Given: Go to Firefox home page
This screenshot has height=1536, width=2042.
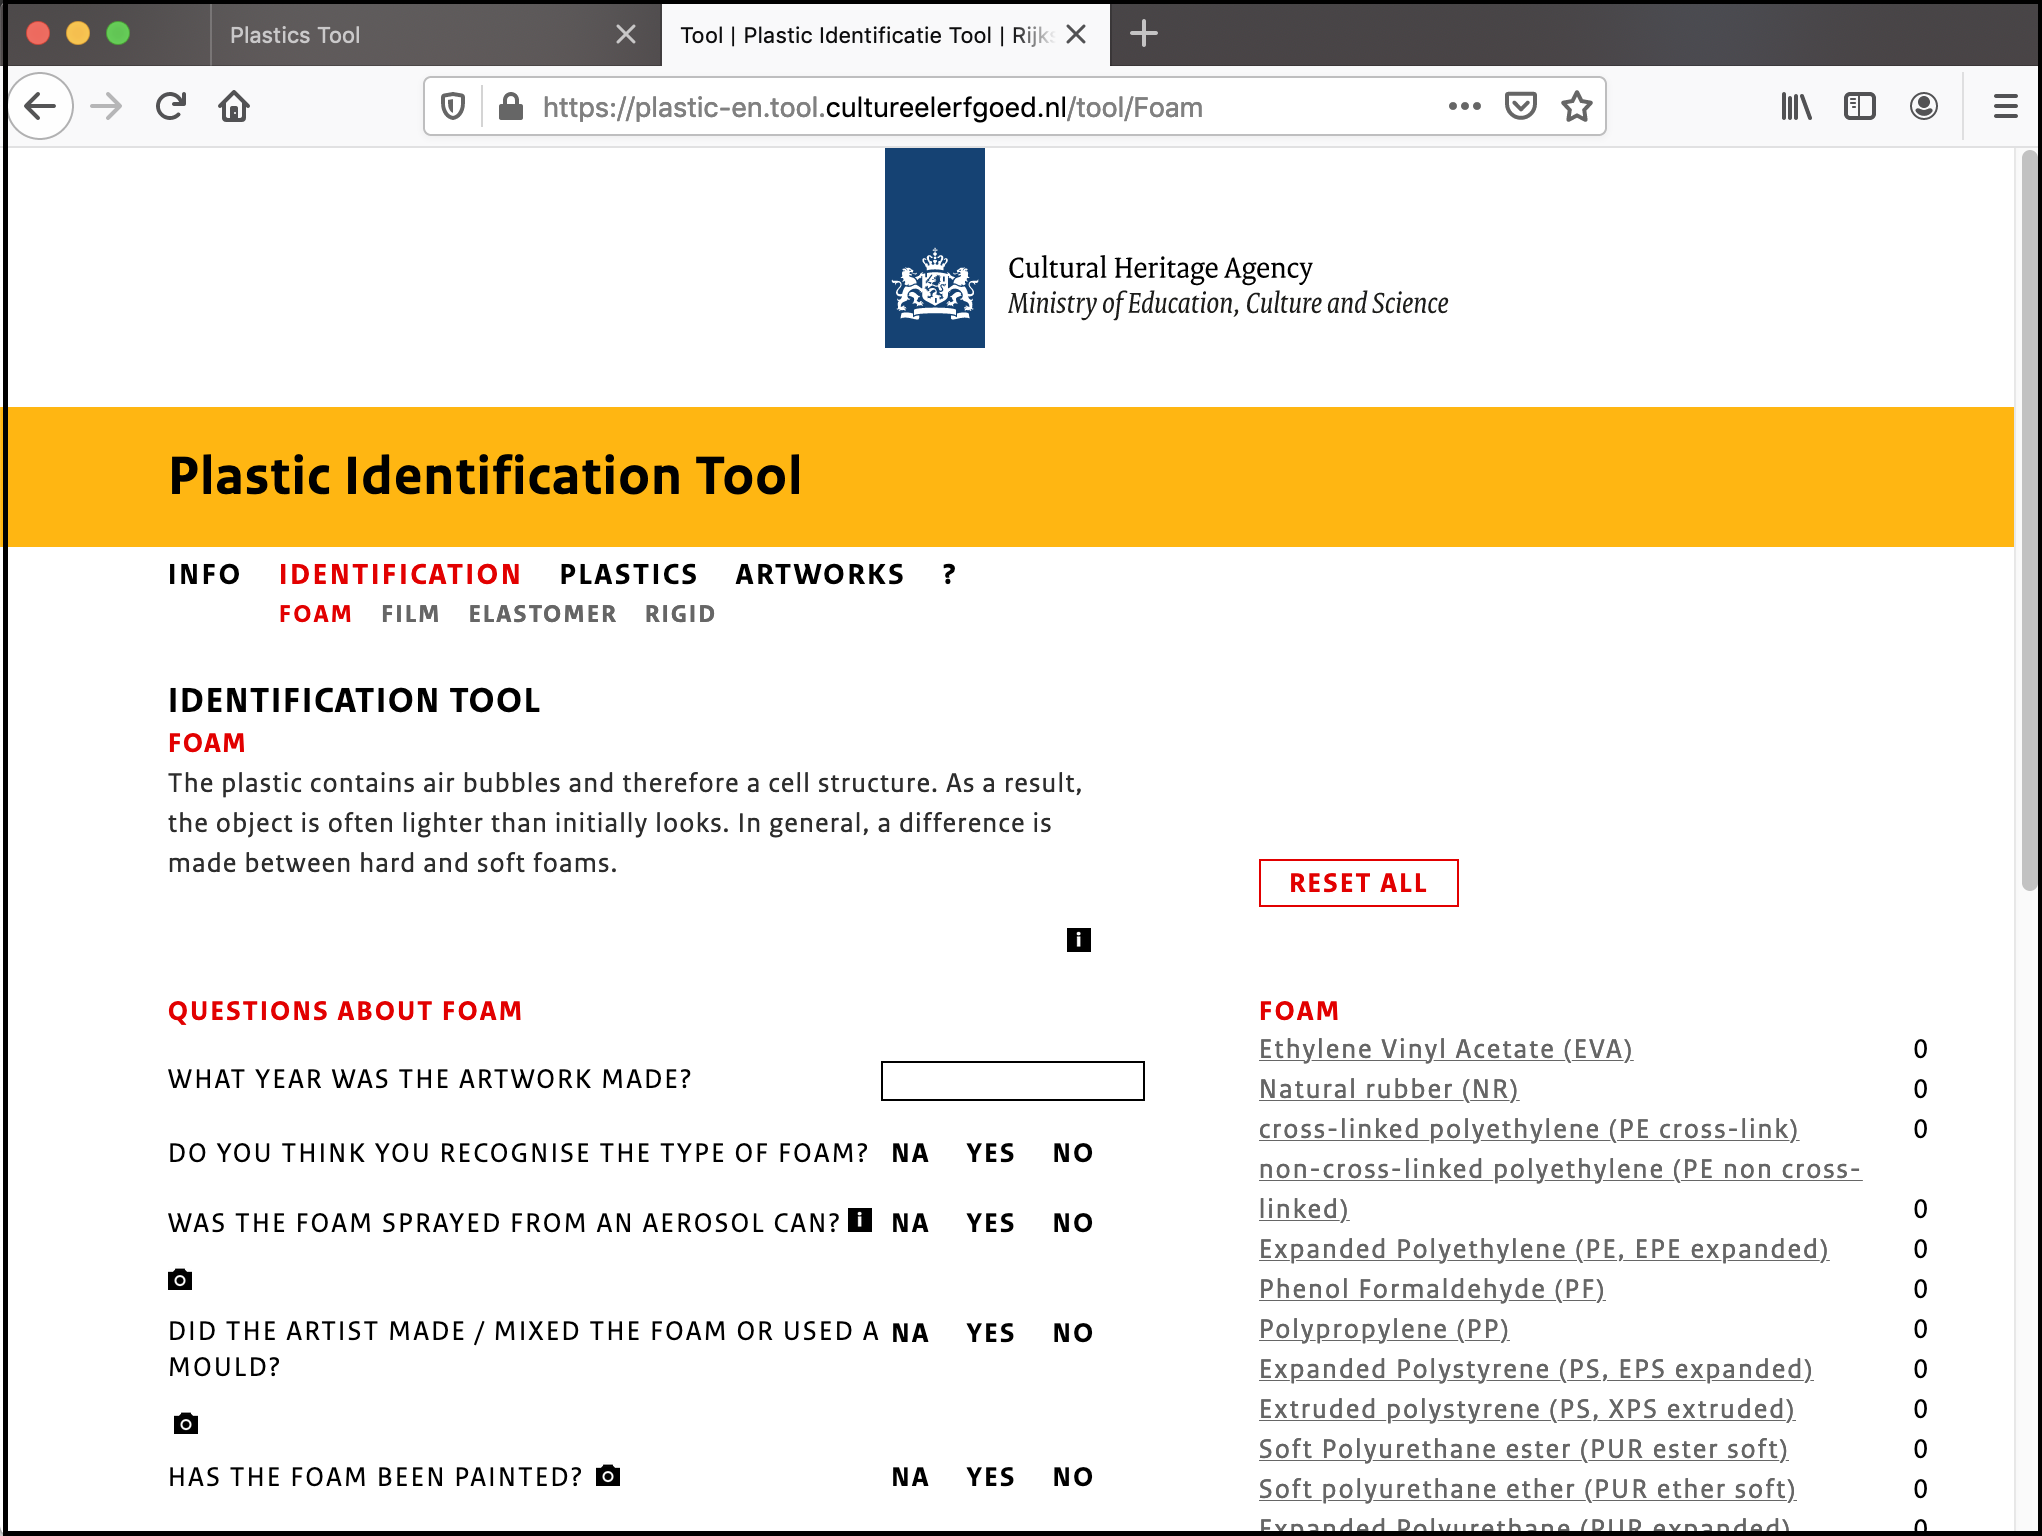Looking at the screenshot, I should [234, 106].
